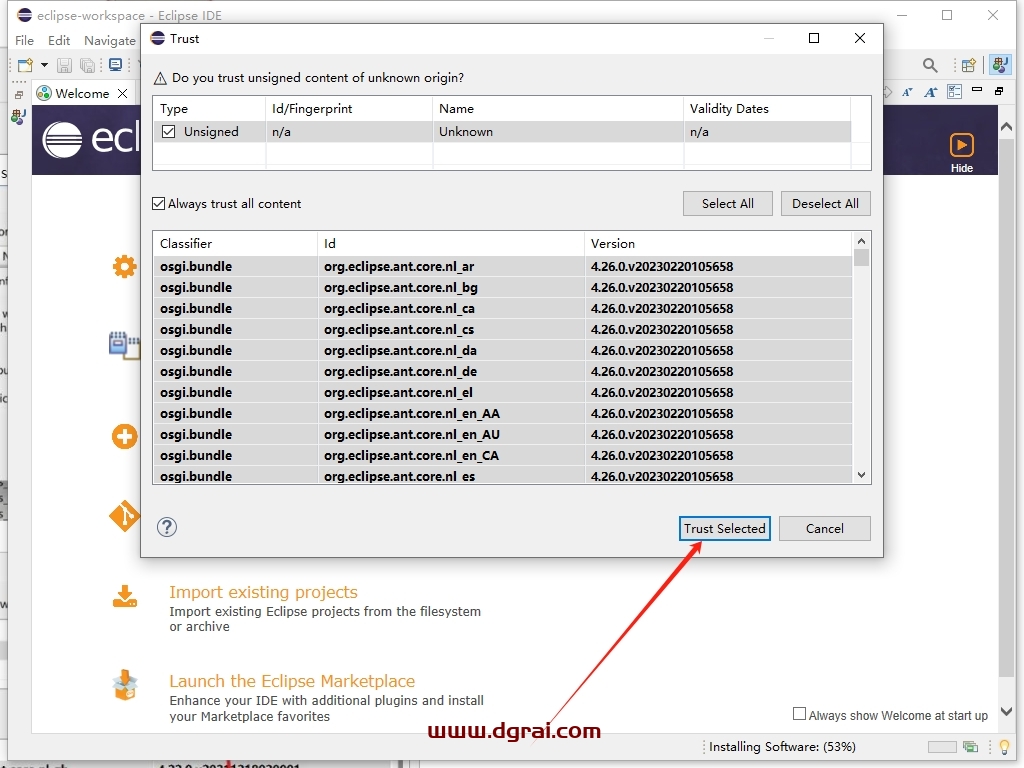This screenshot has height=768, width=1024.
Task: Click the scroll down arrow in bundle list
Action: tap(861, 475)
